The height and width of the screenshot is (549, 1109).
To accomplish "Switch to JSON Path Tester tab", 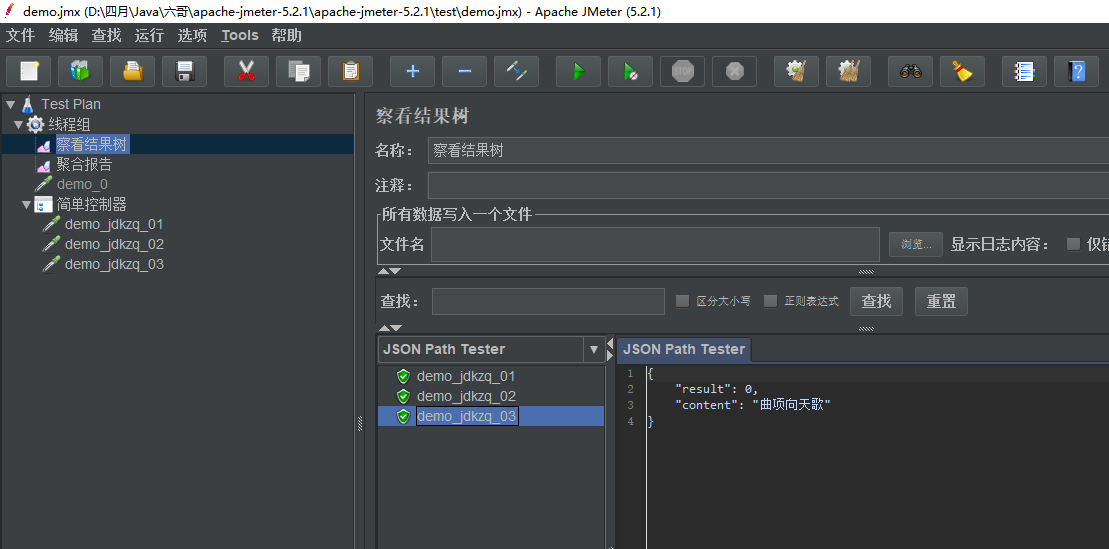I will pos(683,349).
